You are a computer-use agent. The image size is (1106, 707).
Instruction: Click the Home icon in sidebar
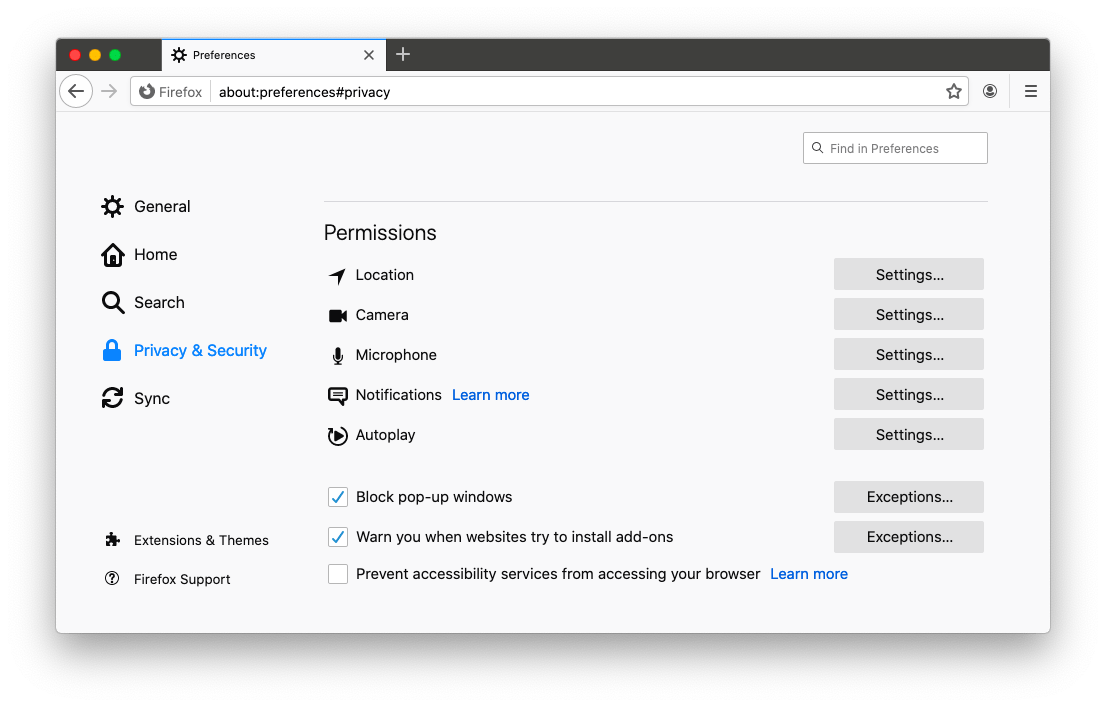[x=113, y=254]
